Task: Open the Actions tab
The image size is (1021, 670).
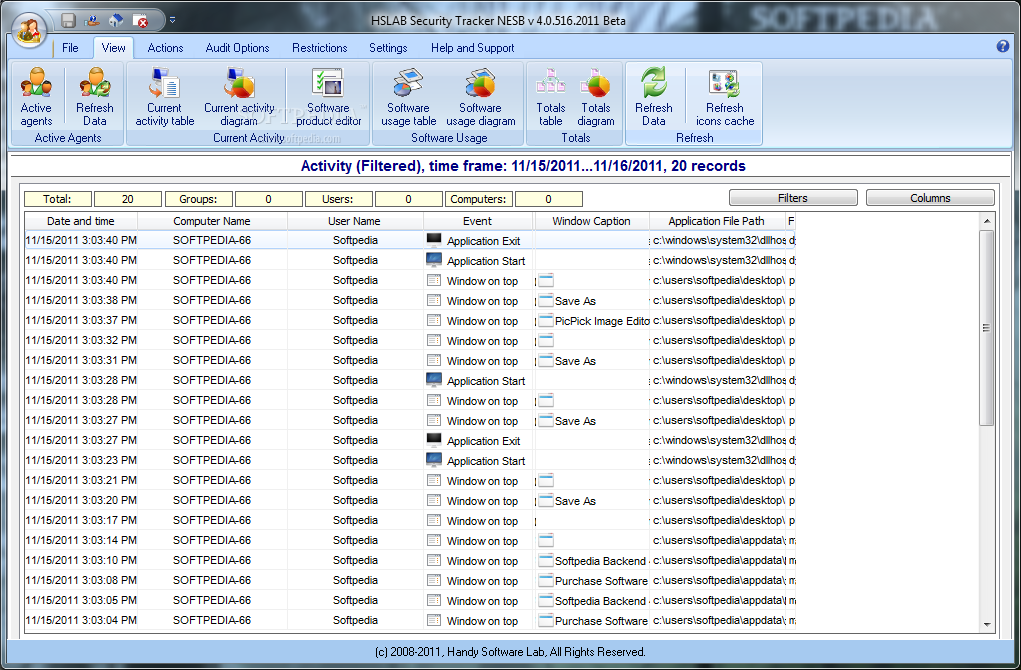Action: [x=165, y=48]
